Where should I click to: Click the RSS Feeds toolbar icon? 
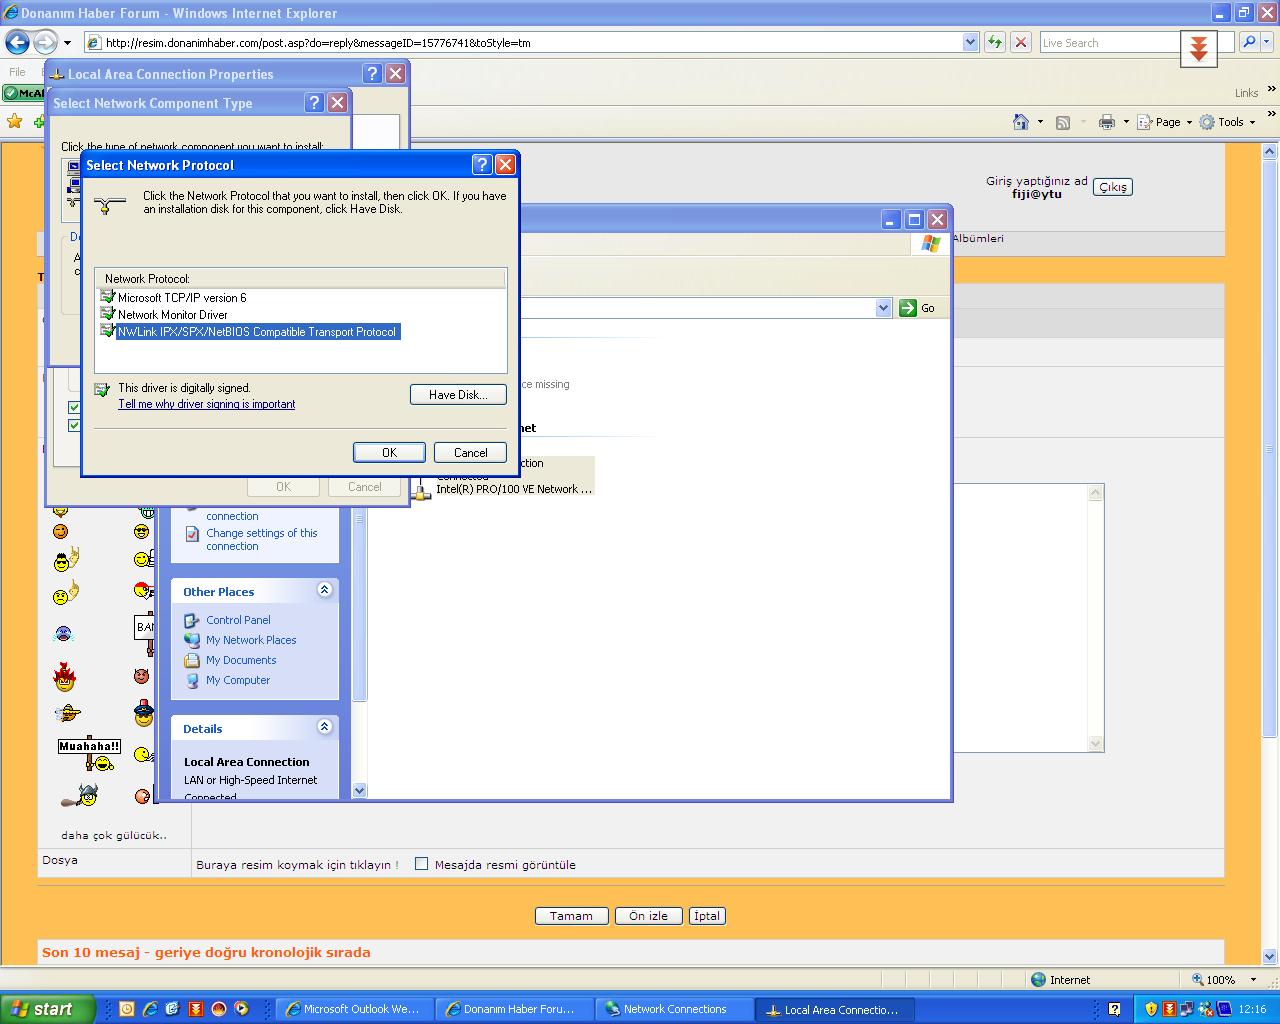pyautogui.click(x=1063, y=122)
